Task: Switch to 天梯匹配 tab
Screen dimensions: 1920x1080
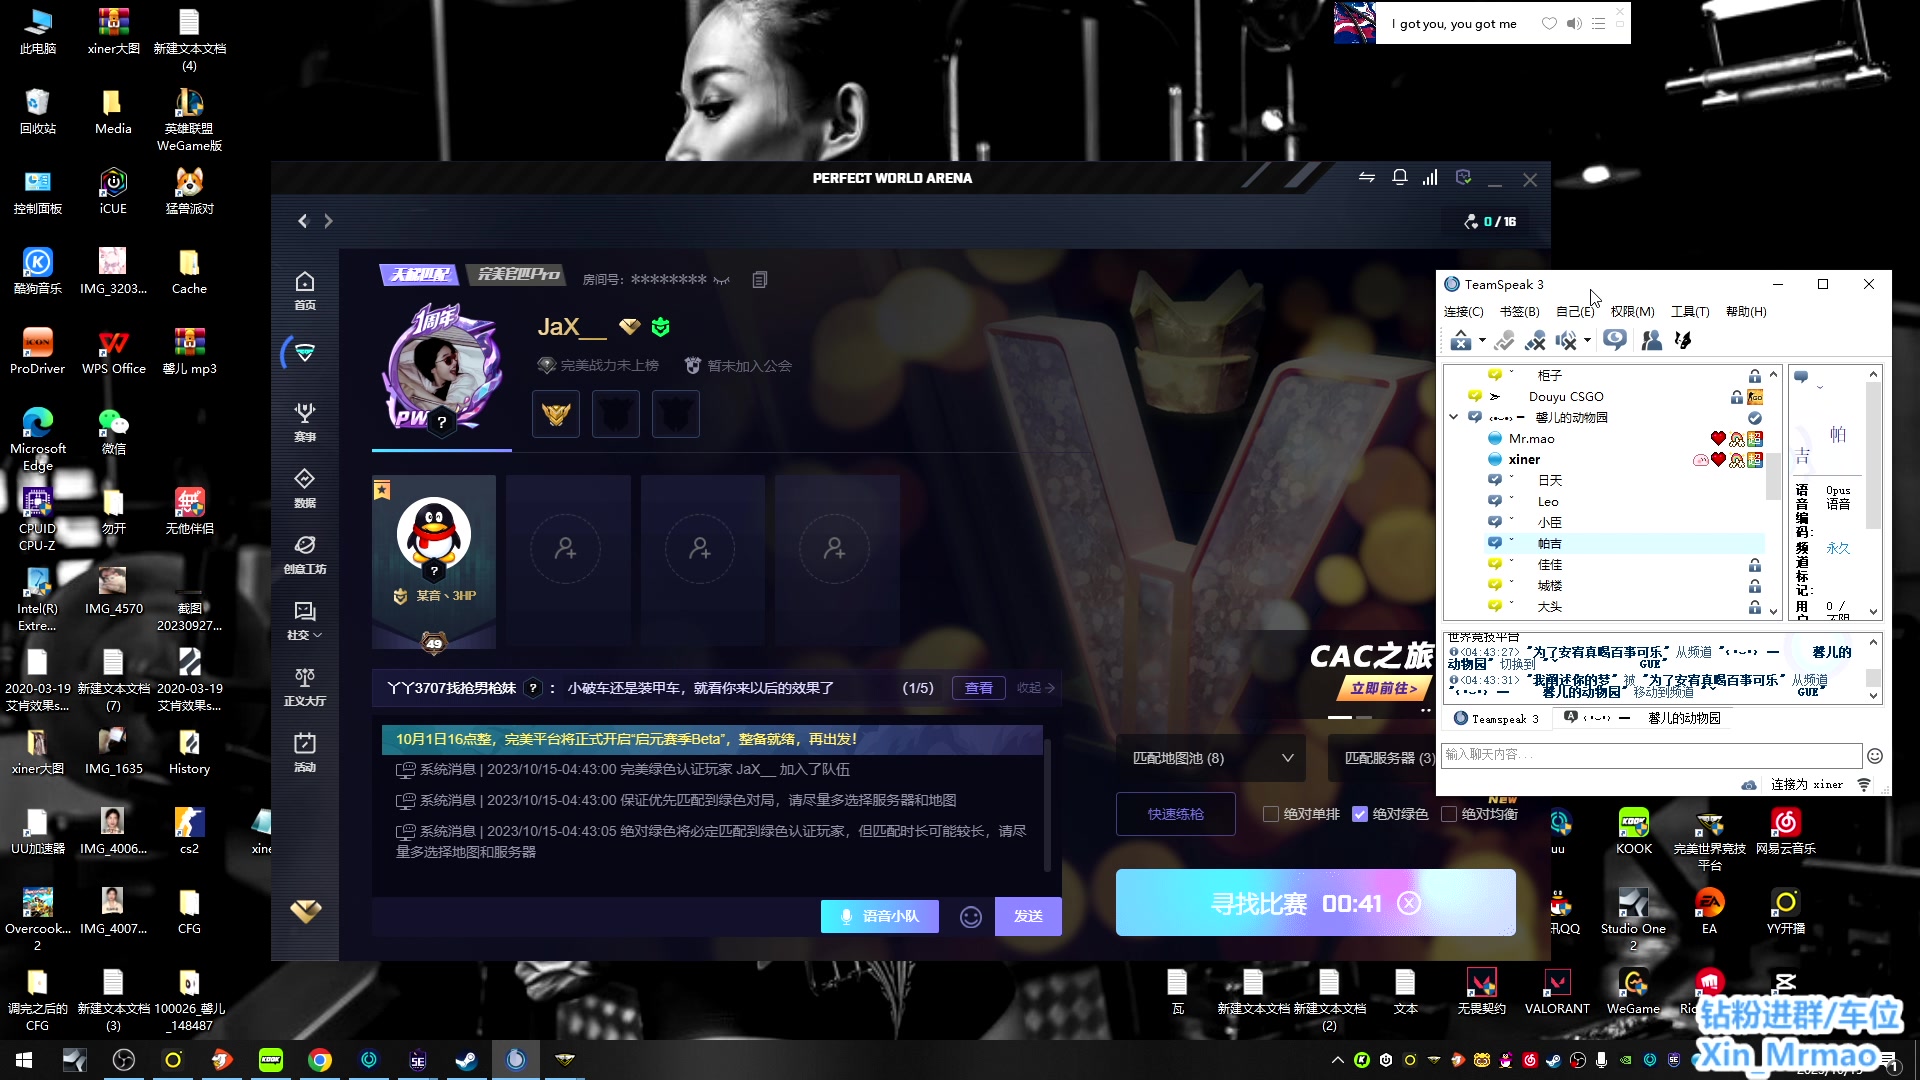Action: (x=421, y=274)
